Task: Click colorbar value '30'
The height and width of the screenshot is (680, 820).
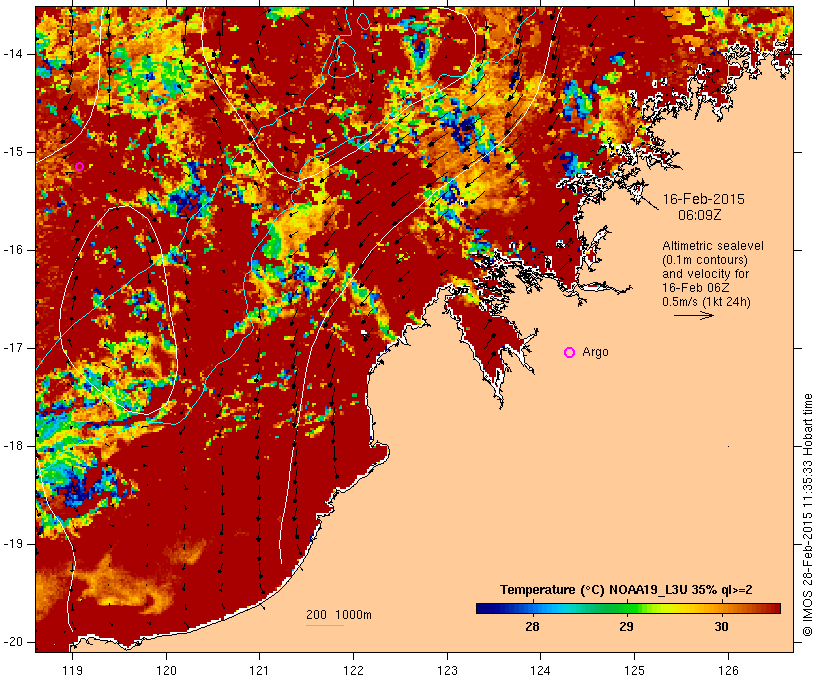Action: coord(721,627)
